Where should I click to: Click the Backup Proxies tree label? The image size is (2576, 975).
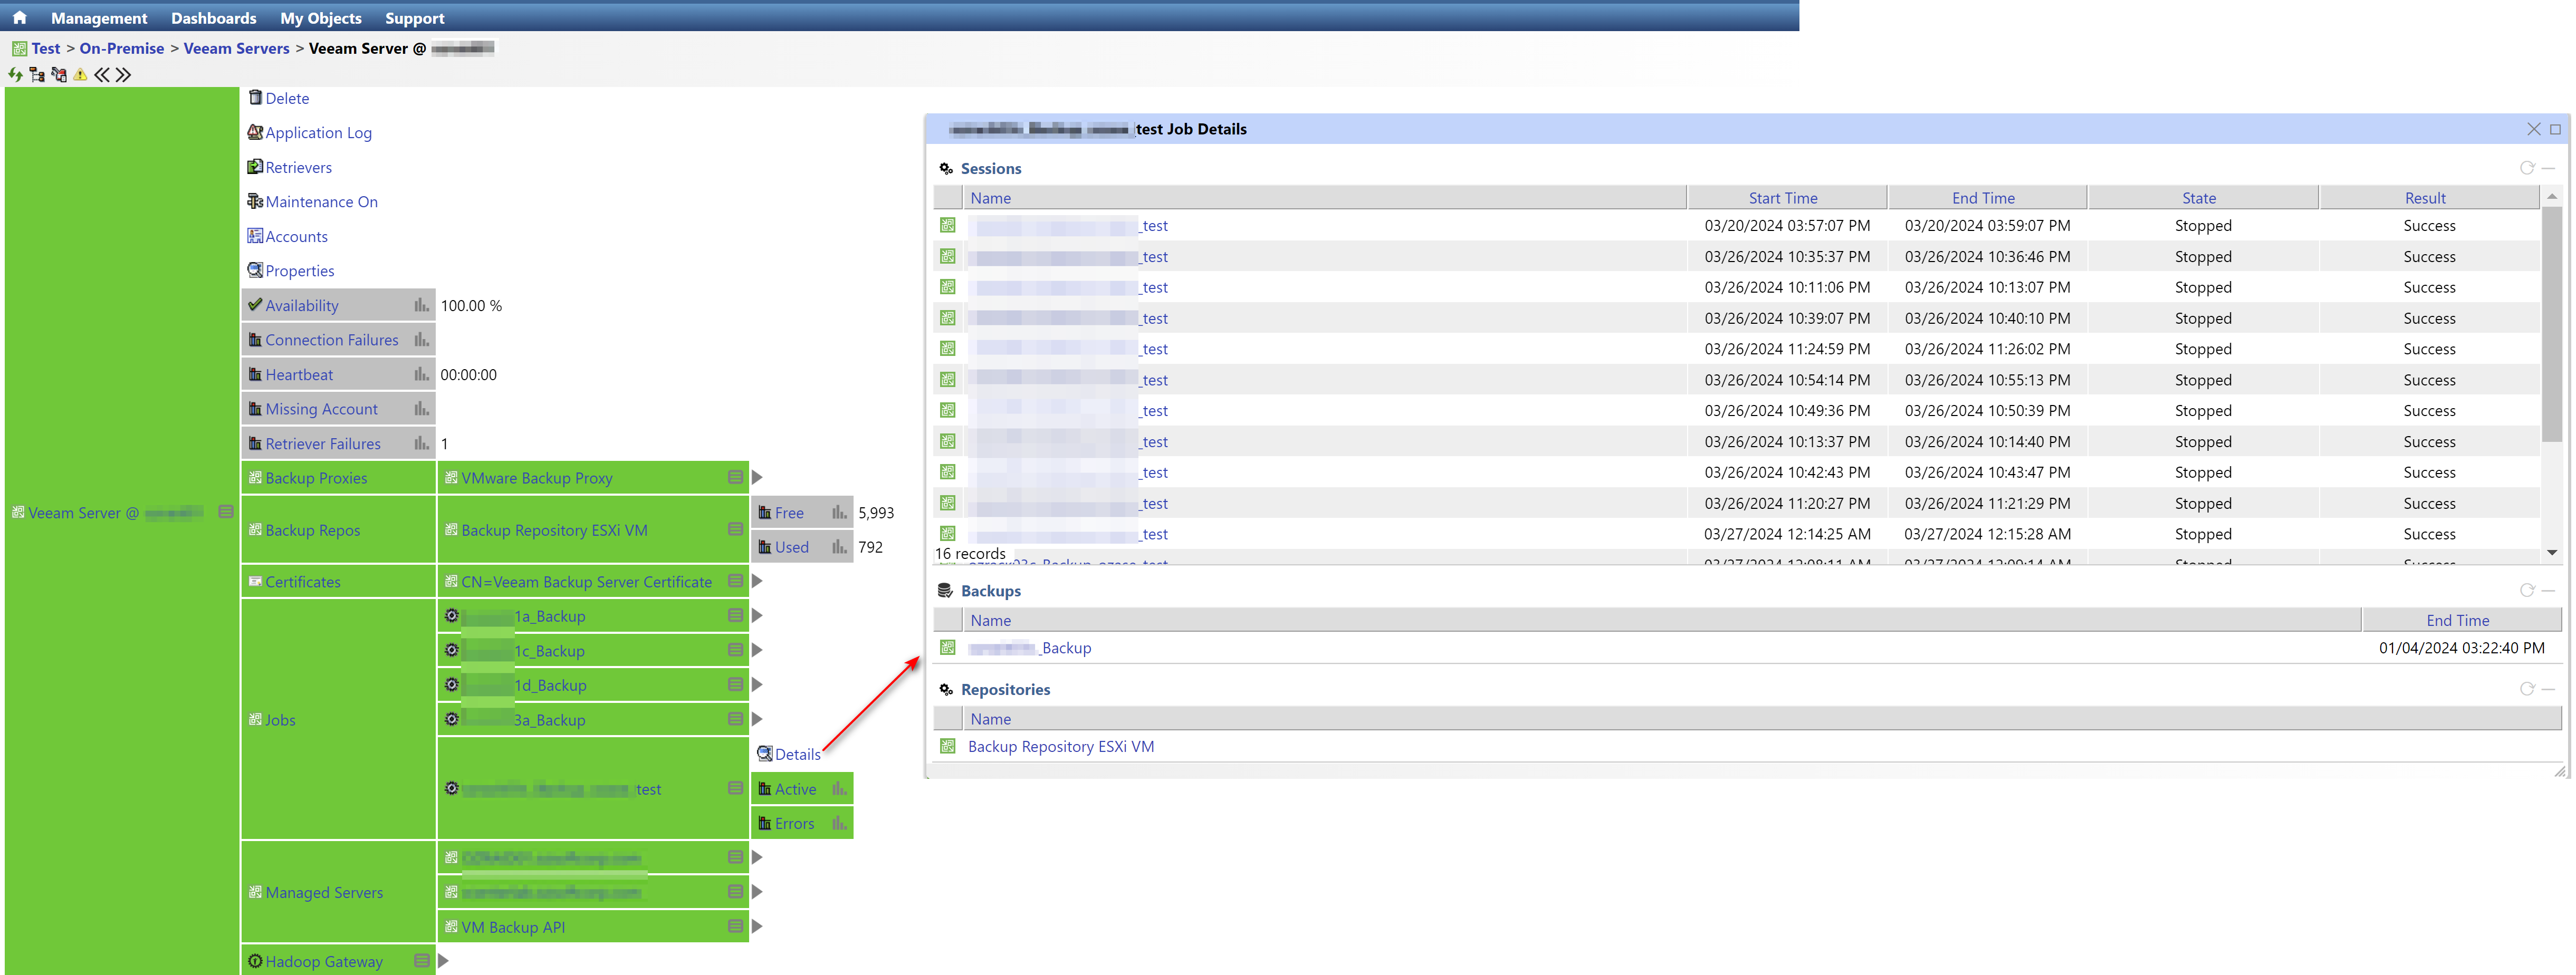(x=316, y=478)
